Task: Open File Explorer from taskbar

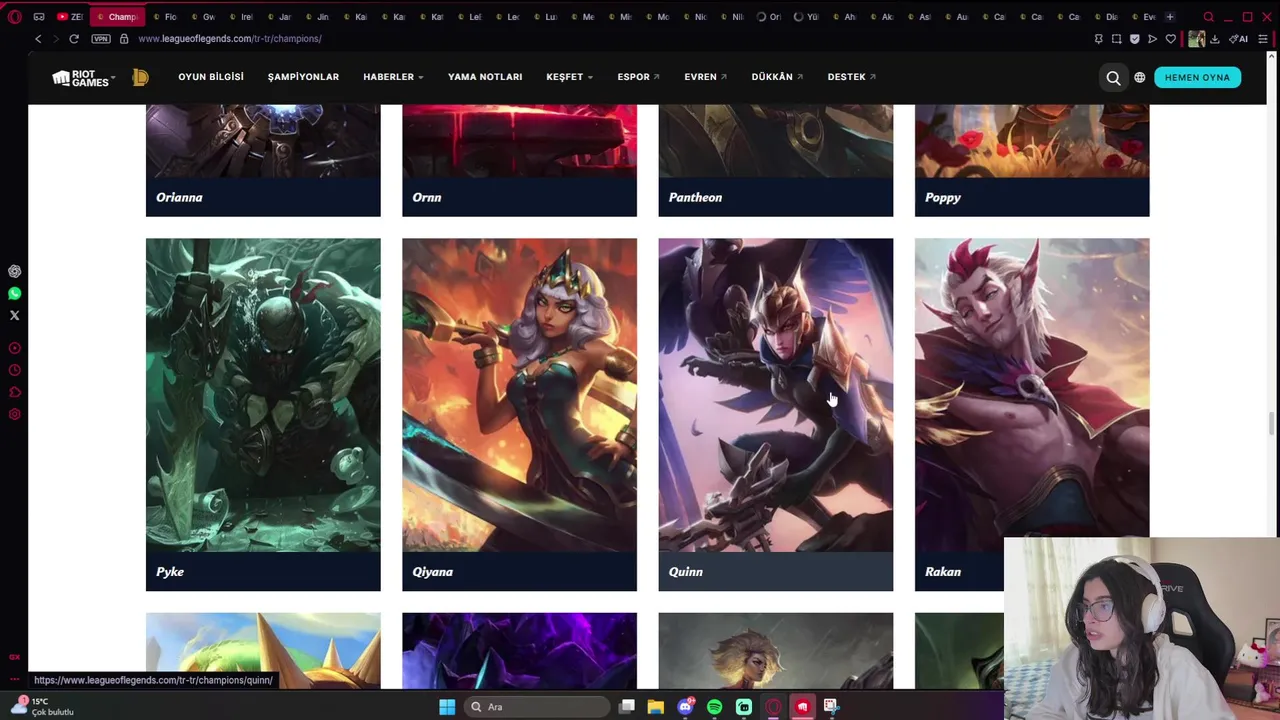Action: (656, 707)
